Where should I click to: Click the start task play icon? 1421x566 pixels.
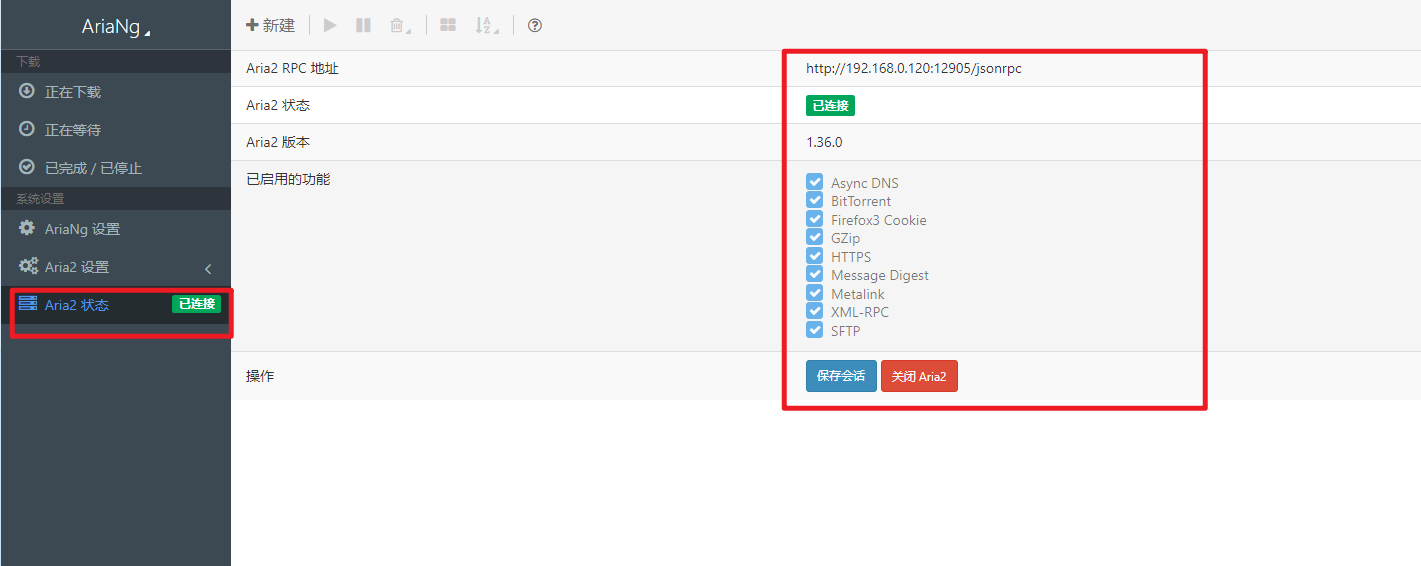click(330, 25)
